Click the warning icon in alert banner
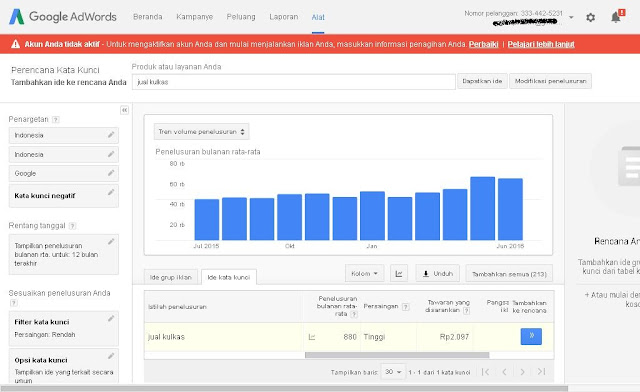 15,44
